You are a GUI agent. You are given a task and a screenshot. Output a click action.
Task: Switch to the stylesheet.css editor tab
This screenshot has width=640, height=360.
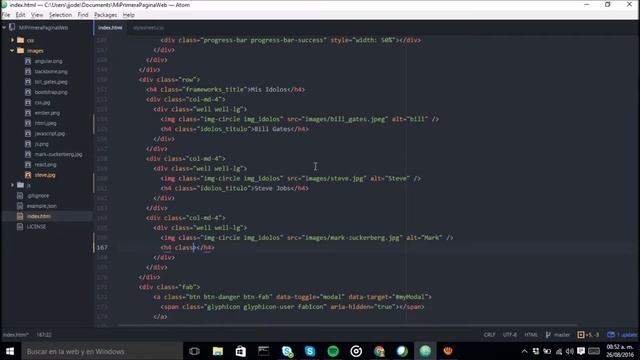point(148,28)
